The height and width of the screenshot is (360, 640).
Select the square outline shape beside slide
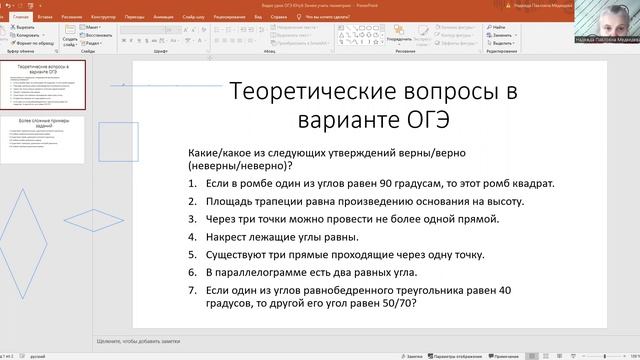click(118, 142)
